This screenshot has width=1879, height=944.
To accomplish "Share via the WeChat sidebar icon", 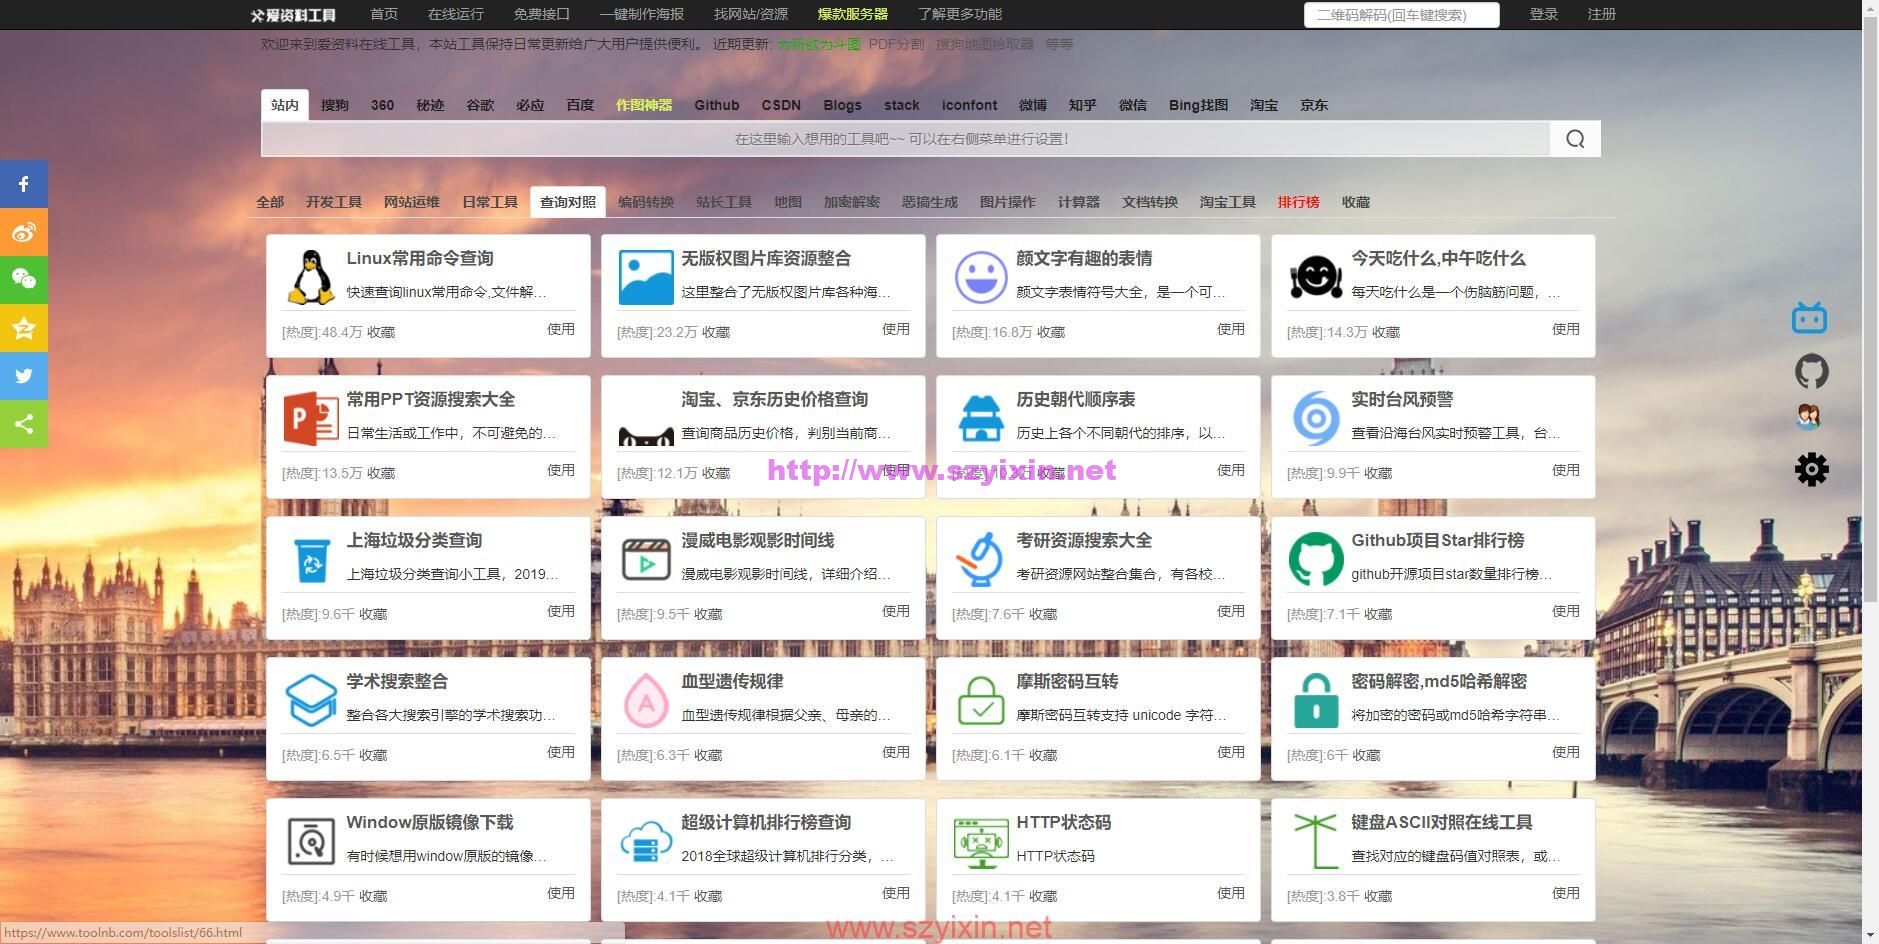I will point(24,280).
